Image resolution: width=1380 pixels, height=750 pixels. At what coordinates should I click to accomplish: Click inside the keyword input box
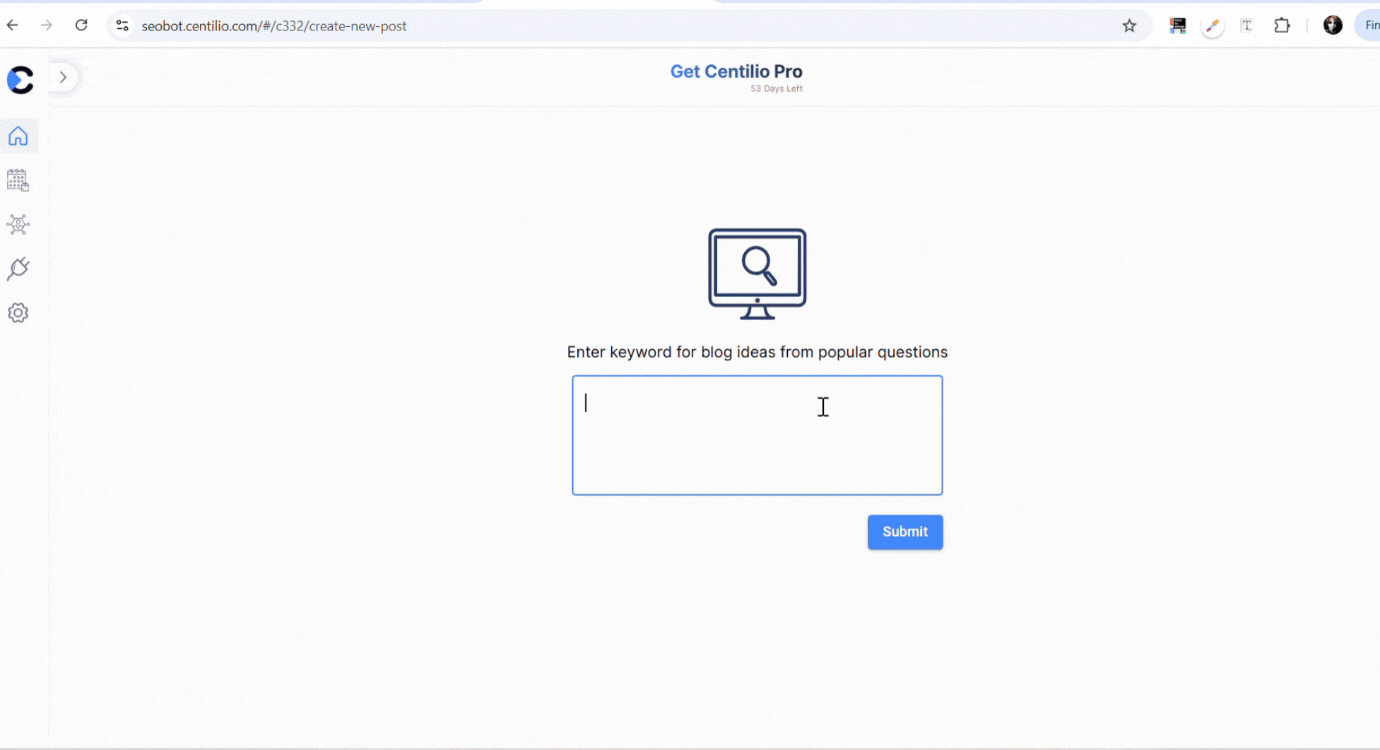(x=757, y=435)
